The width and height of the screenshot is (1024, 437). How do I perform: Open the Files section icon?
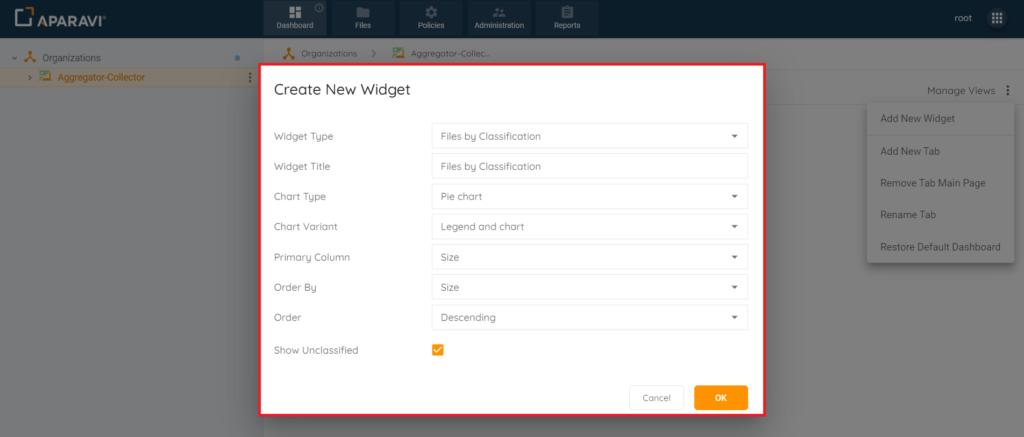(363, 13)
